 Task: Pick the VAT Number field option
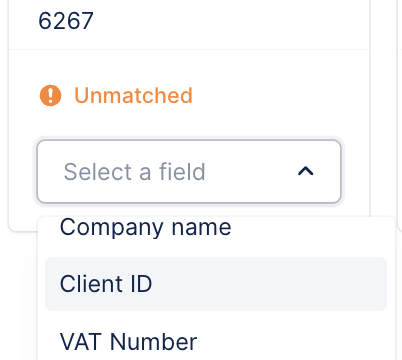tap(216, 342)
